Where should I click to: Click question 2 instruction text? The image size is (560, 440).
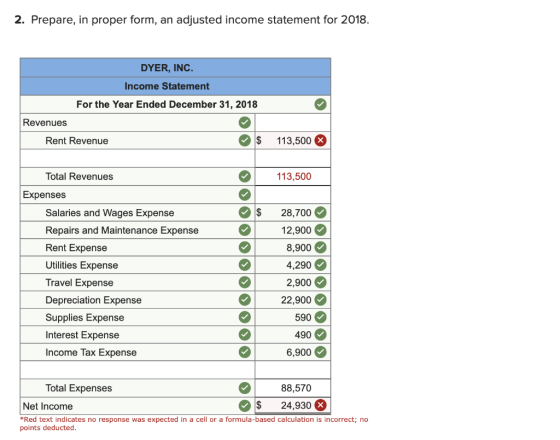tap(192, 20)
